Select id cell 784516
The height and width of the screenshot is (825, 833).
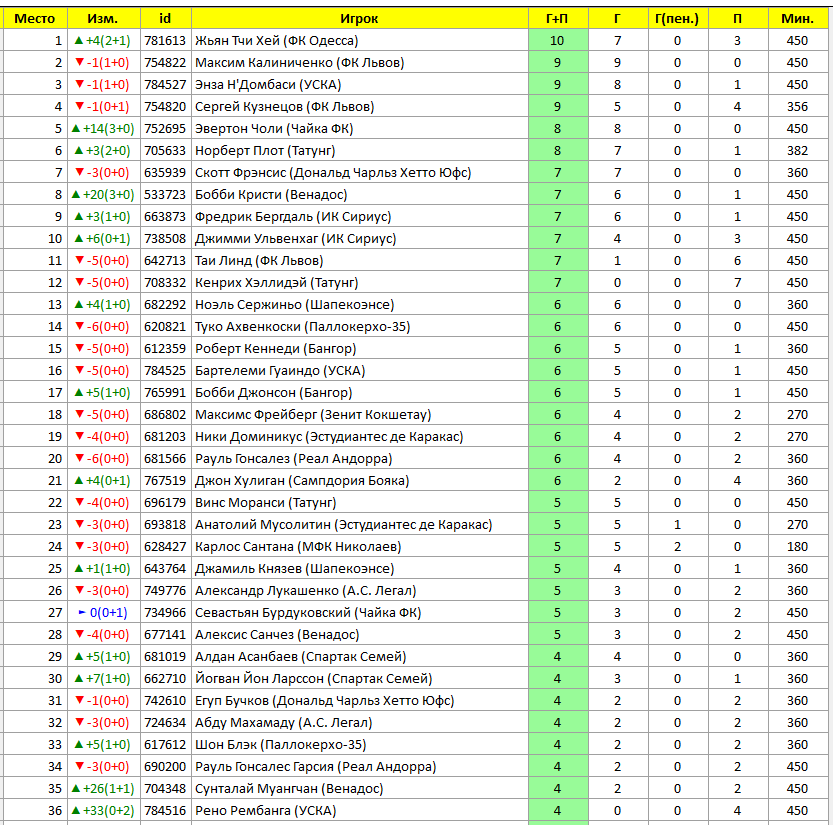[165, 811]
